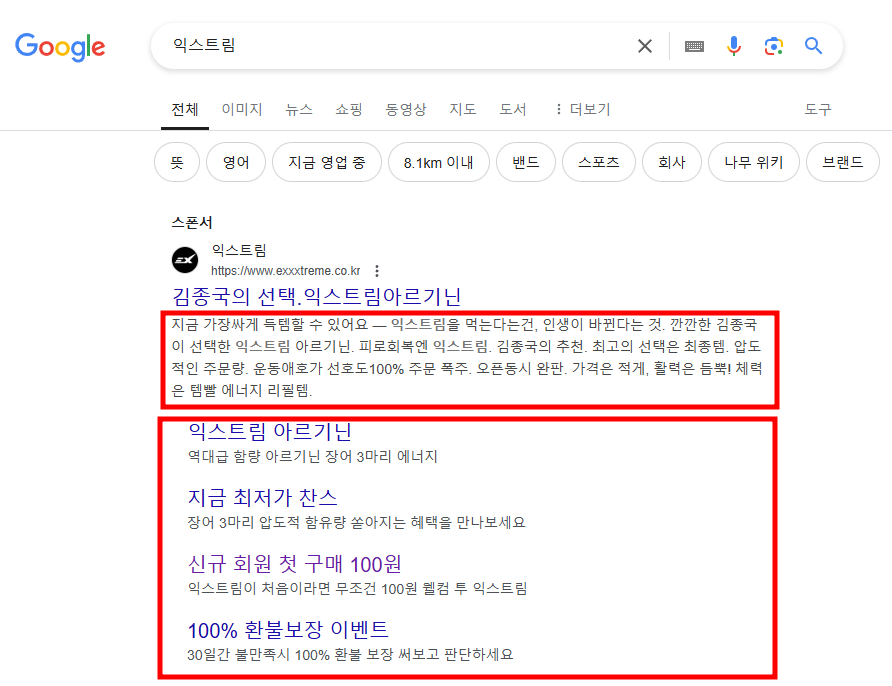Apply the 나무 위키 filter chip
Image resolution: width=892 pixels, height=686 pixels.
754,162
